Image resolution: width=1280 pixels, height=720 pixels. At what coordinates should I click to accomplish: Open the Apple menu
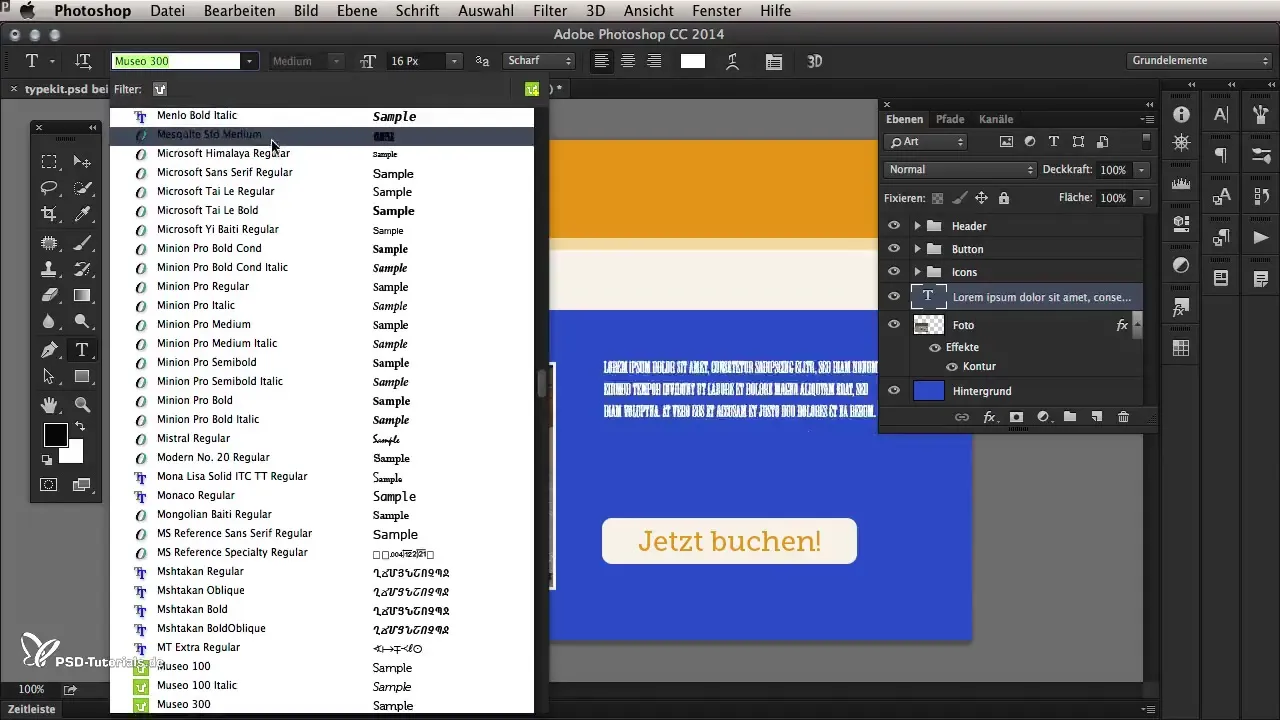point(26,11)
